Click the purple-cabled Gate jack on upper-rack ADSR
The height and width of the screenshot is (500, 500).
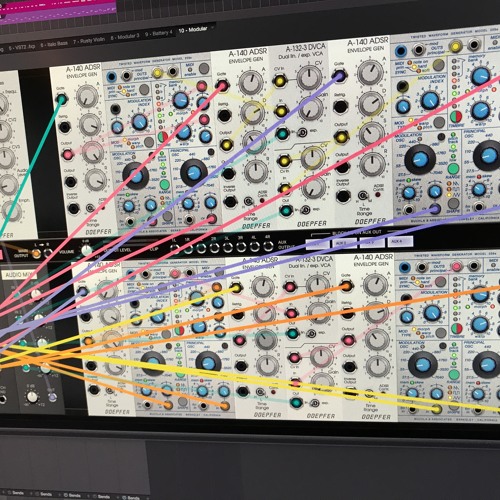click(x=339, y=76)
